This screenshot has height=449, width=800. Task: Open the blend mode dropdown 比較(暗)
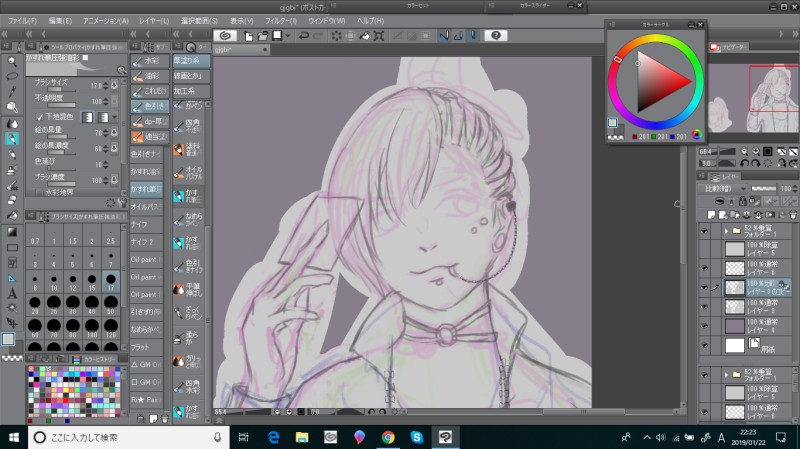point(722,188)
